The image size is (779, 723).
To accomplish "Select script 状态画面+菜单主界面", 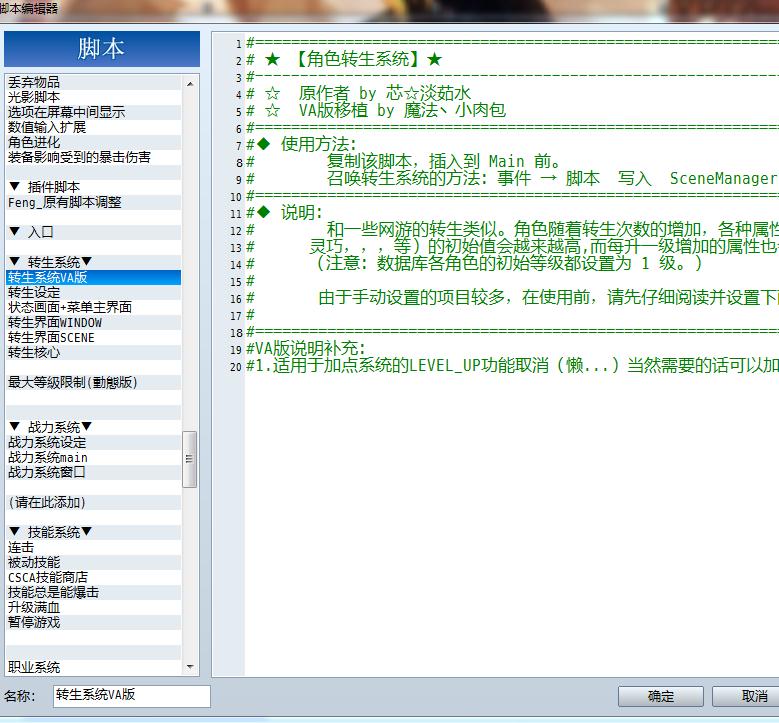I will (93, 307).
